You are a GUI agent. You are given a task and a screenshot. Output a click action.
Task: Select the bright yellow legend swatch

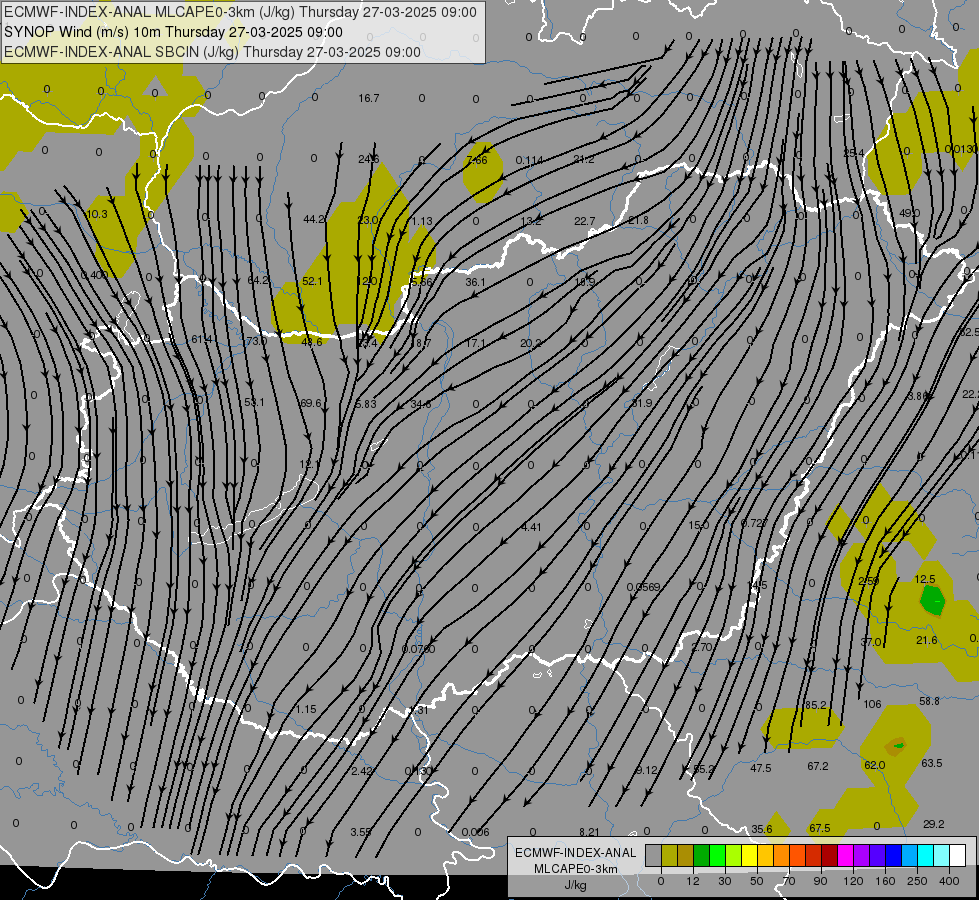click(749, 856)
